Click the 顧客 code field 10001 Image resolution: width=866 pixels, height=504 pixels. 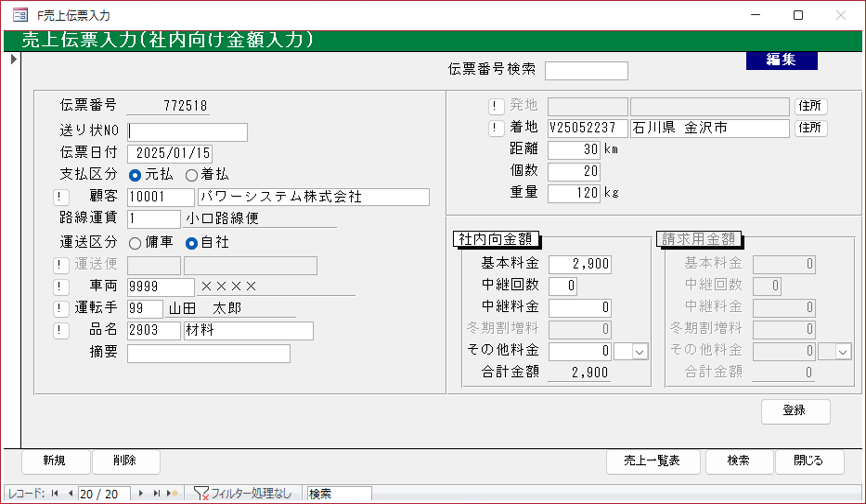tap(161, 197)
